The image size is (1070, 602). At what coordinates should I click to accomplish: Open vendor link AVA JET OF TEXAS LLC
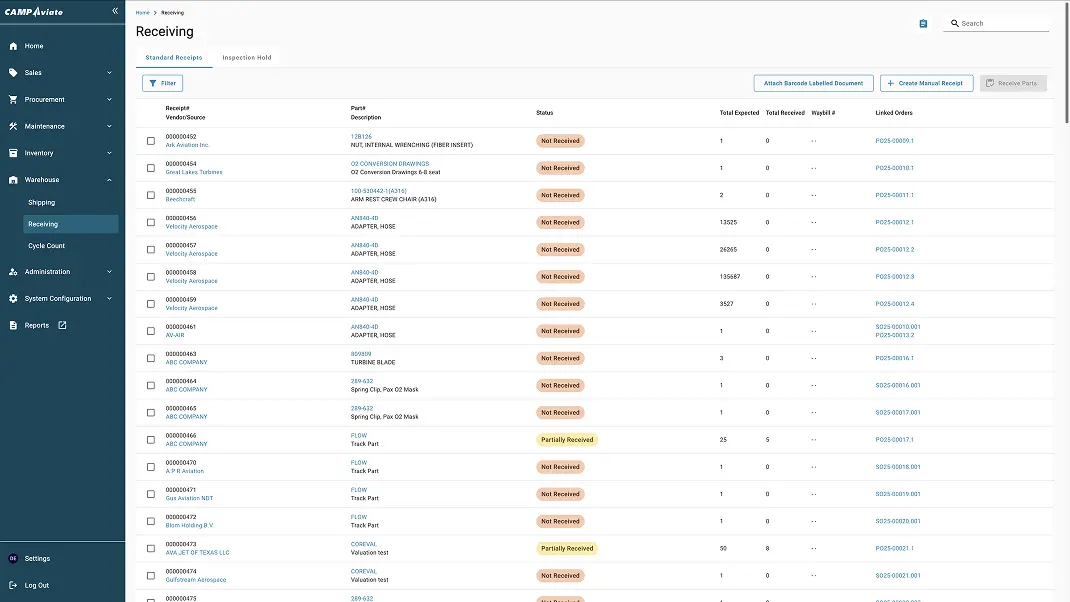pos(197,553)
